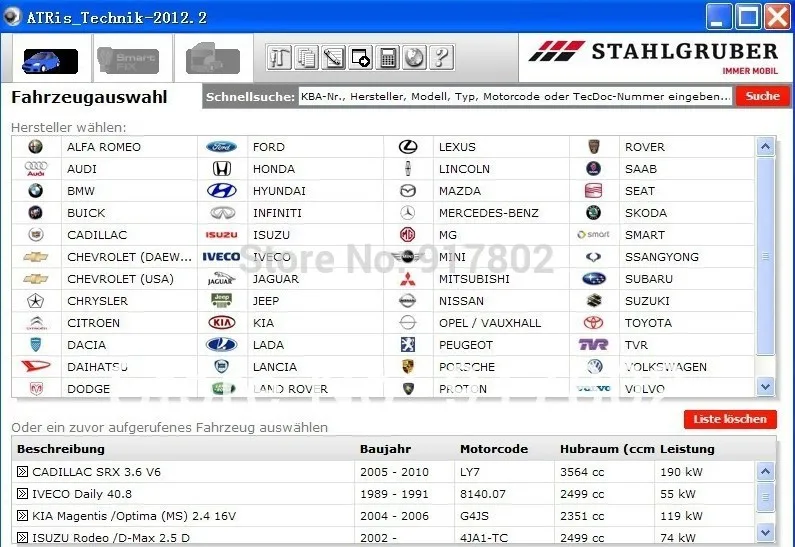Screen dimensions: 795x547
Task: Click the Leistung column header
Action: pos(687,449)
